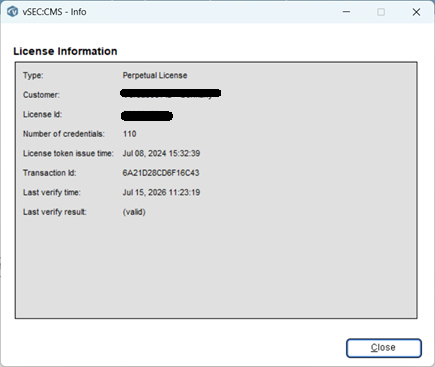Click the 'Customer:' label

(x=41, y=95)
